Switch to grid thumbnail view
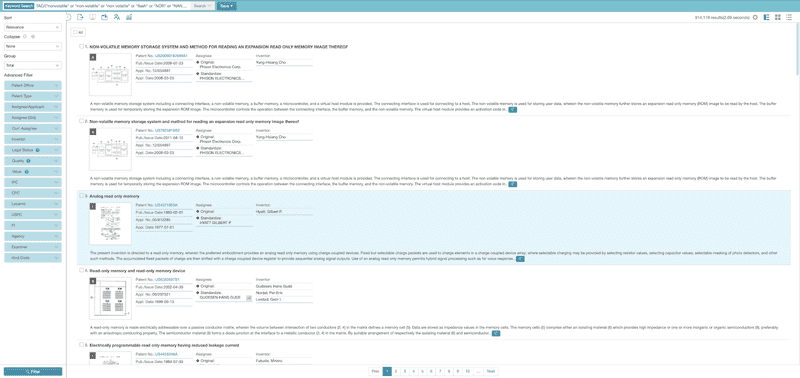 coord(778,17)
